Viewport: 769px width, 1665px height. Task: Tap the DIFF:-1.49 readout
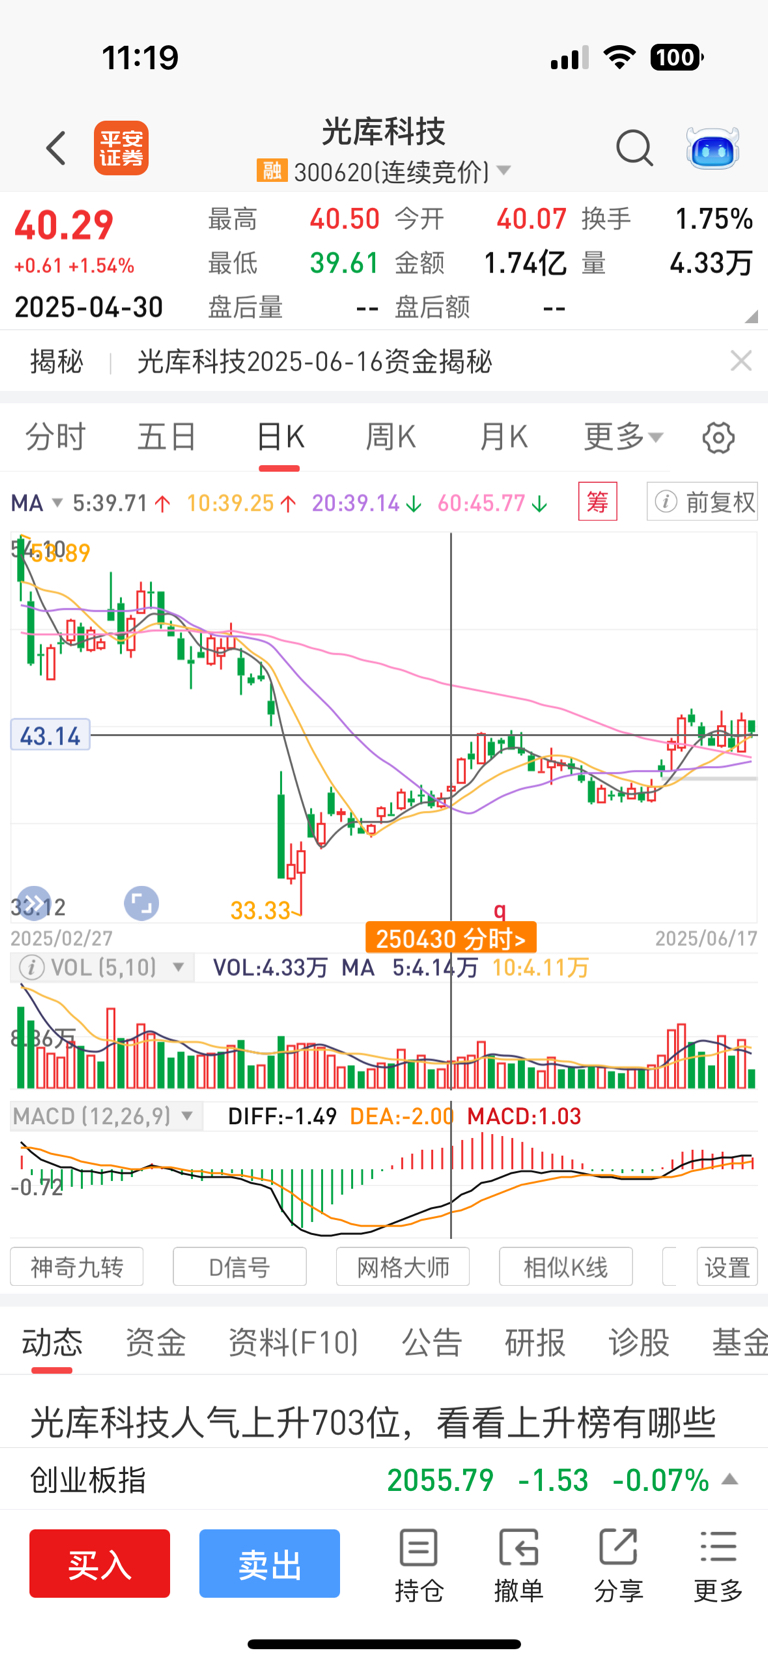tap(282, 1116)
